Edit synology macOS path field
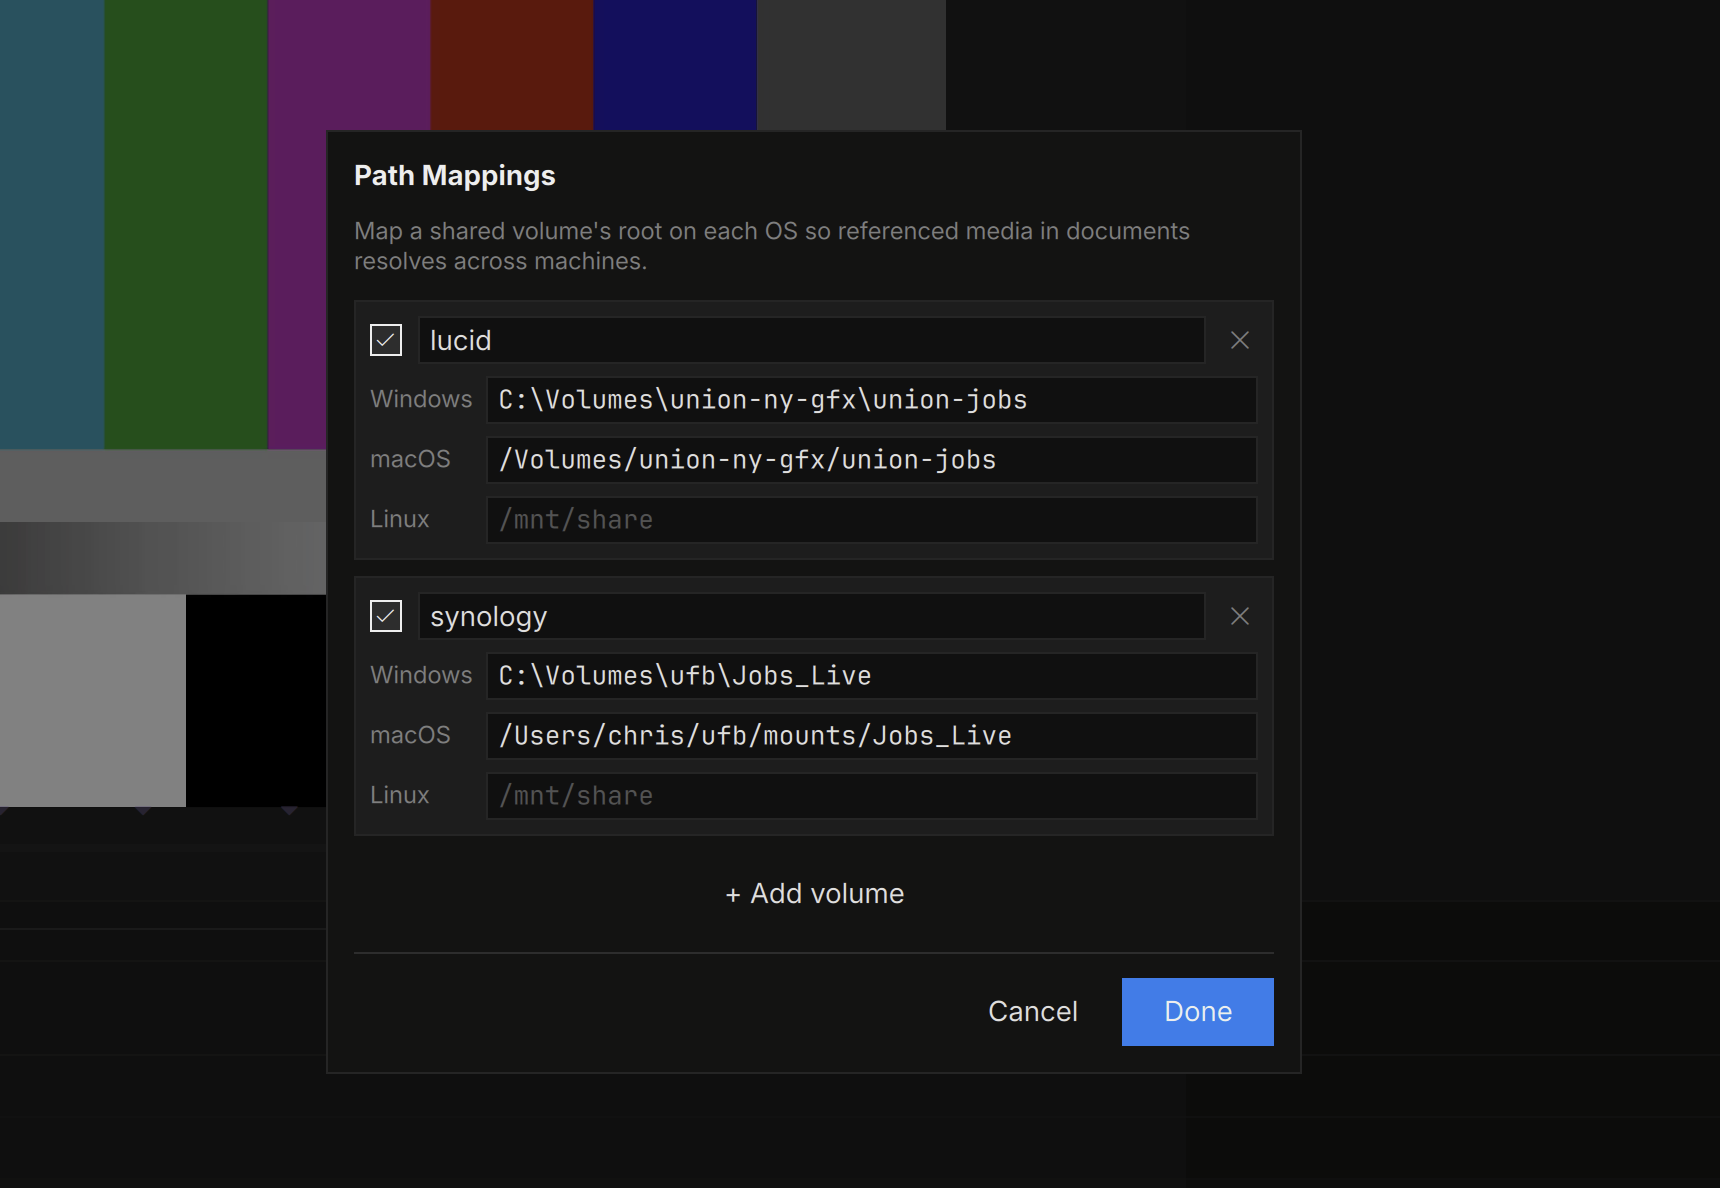The width and height of the screenshot is (1720, 1188). (871, 736)
